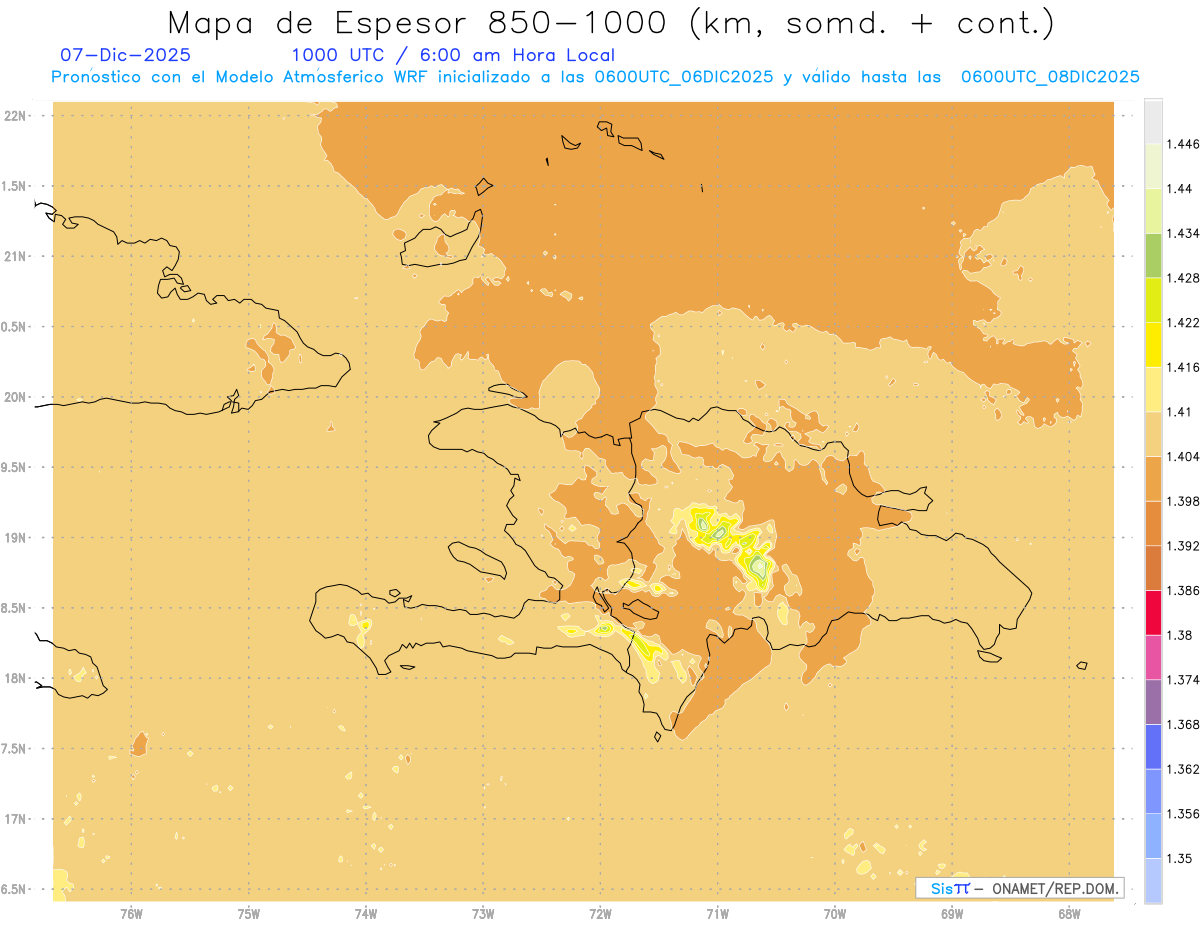Click the '6.5N' latitude label

point(14,889)
